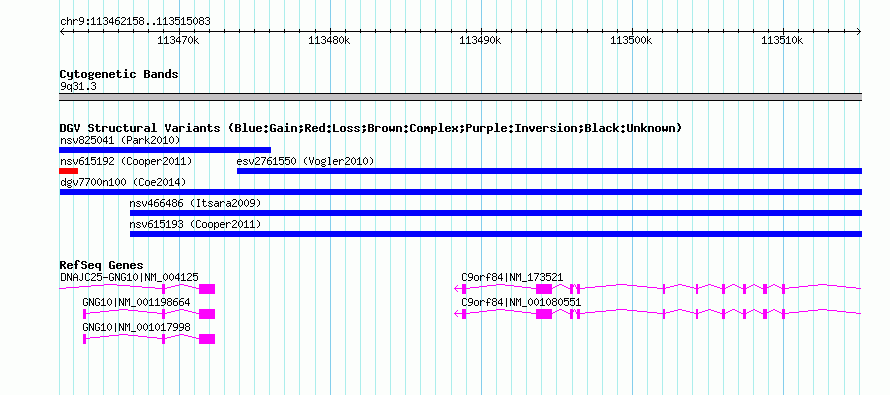
Task: Click the large exon of C9orf84 NM_173521
Action: [x=544, y=289]
